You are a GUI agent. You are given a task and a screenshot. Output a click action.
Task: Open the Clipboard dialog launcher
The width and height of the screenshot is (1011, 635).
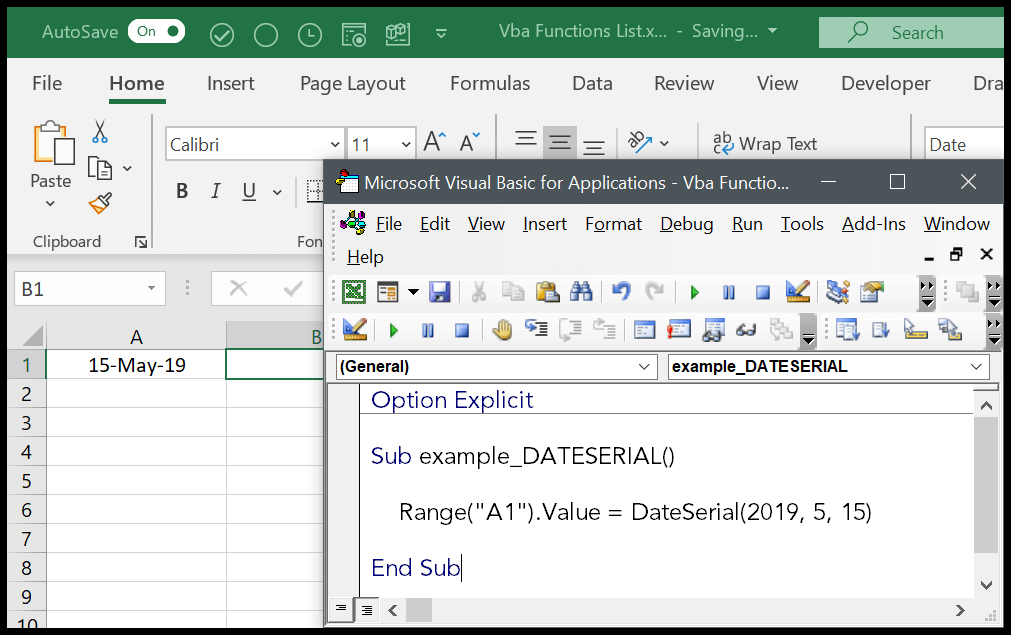(140, 241)
